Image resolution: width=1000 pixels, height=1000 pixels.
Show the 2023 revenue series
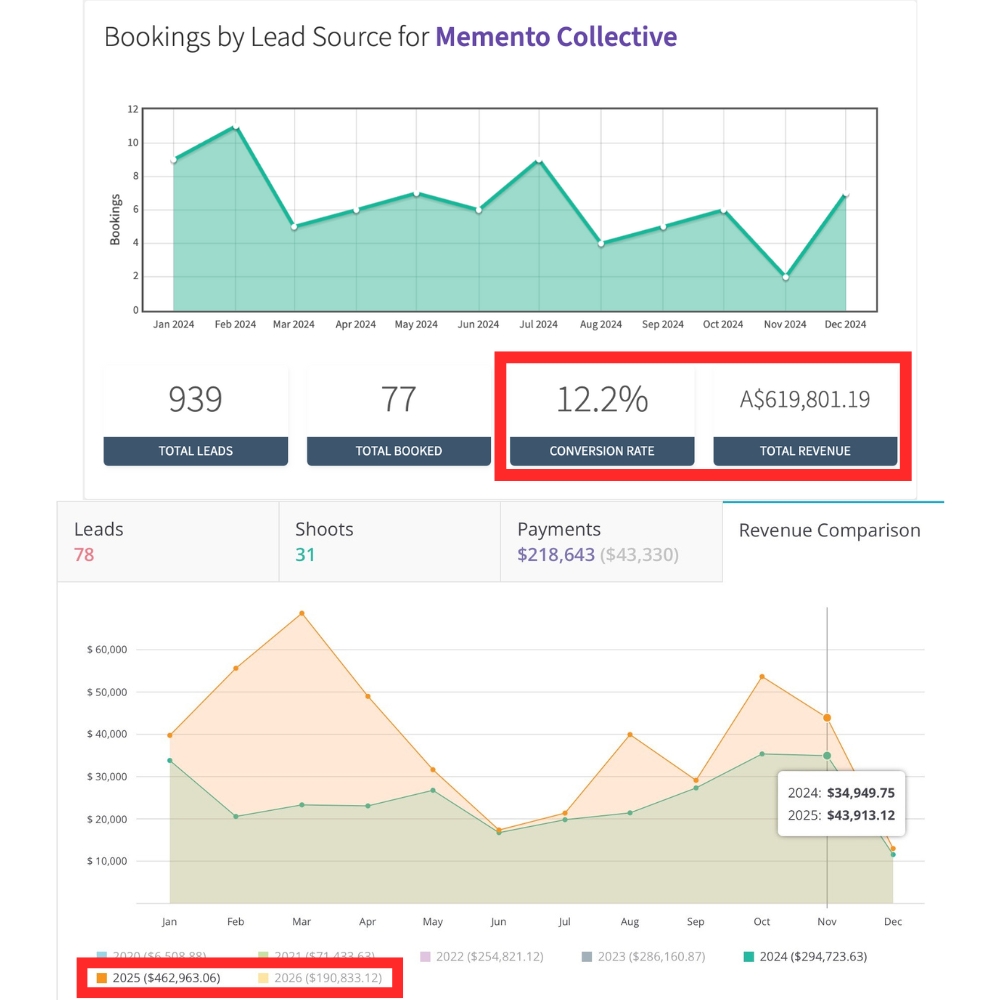[643, 957]
